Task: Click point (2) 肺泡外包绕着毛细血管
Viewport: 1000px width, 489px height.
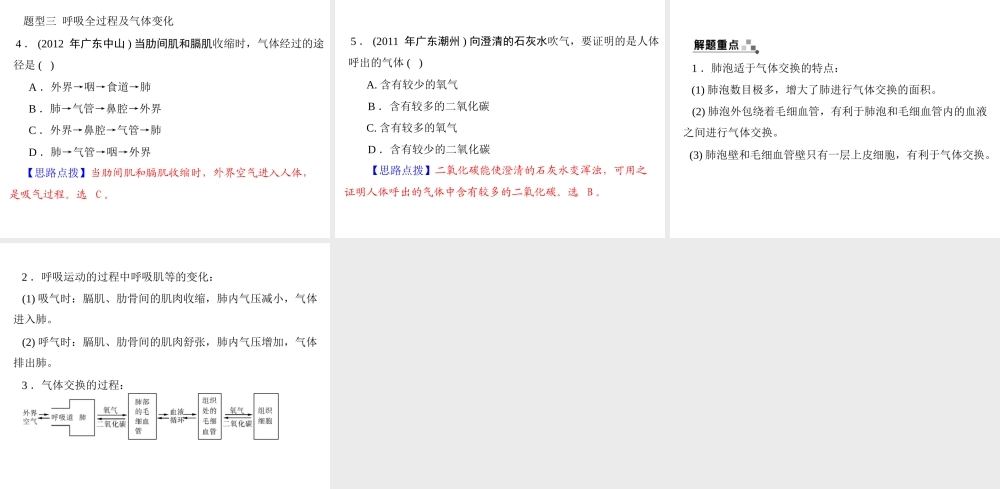Action: point(835,122)
